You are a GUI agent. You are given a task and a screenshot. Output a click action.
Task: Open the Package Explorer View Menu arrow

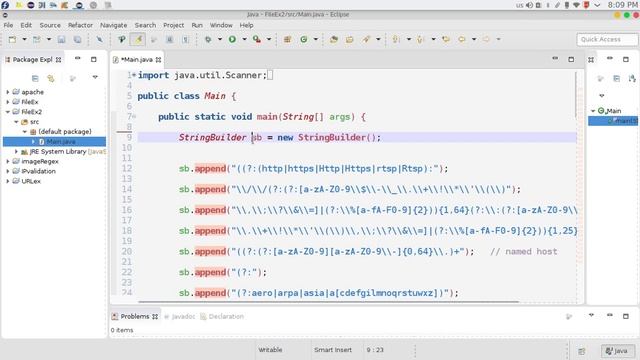[x=95, y=77]
